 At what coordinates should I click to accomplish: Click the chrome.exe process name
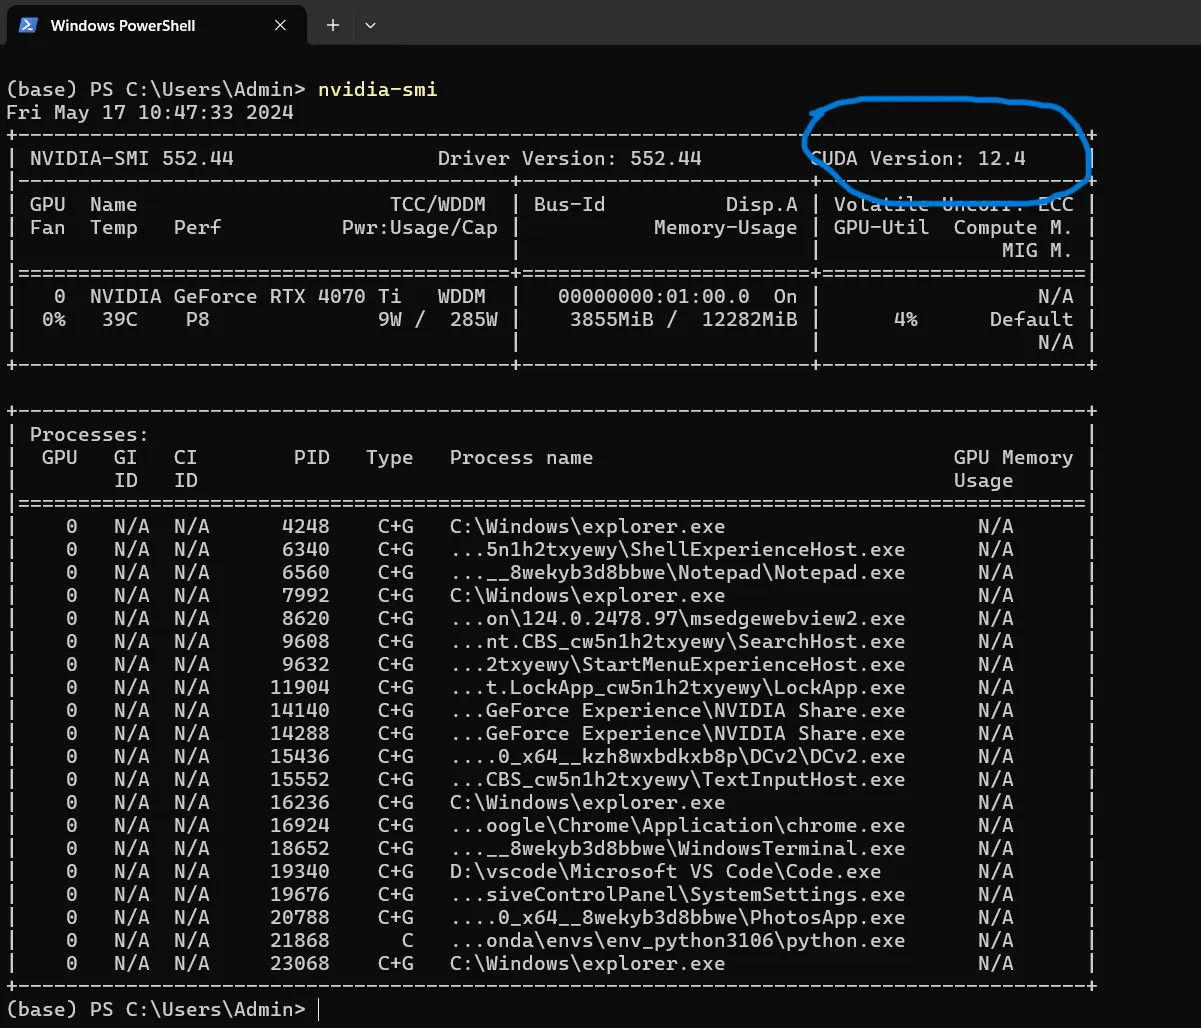tap(678, 825)
